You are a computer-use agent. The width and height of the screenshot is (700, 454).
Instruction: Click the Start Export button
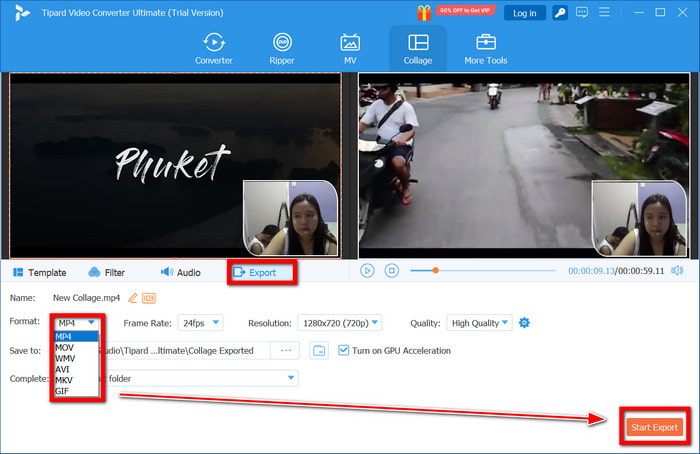tap(654, 427)
